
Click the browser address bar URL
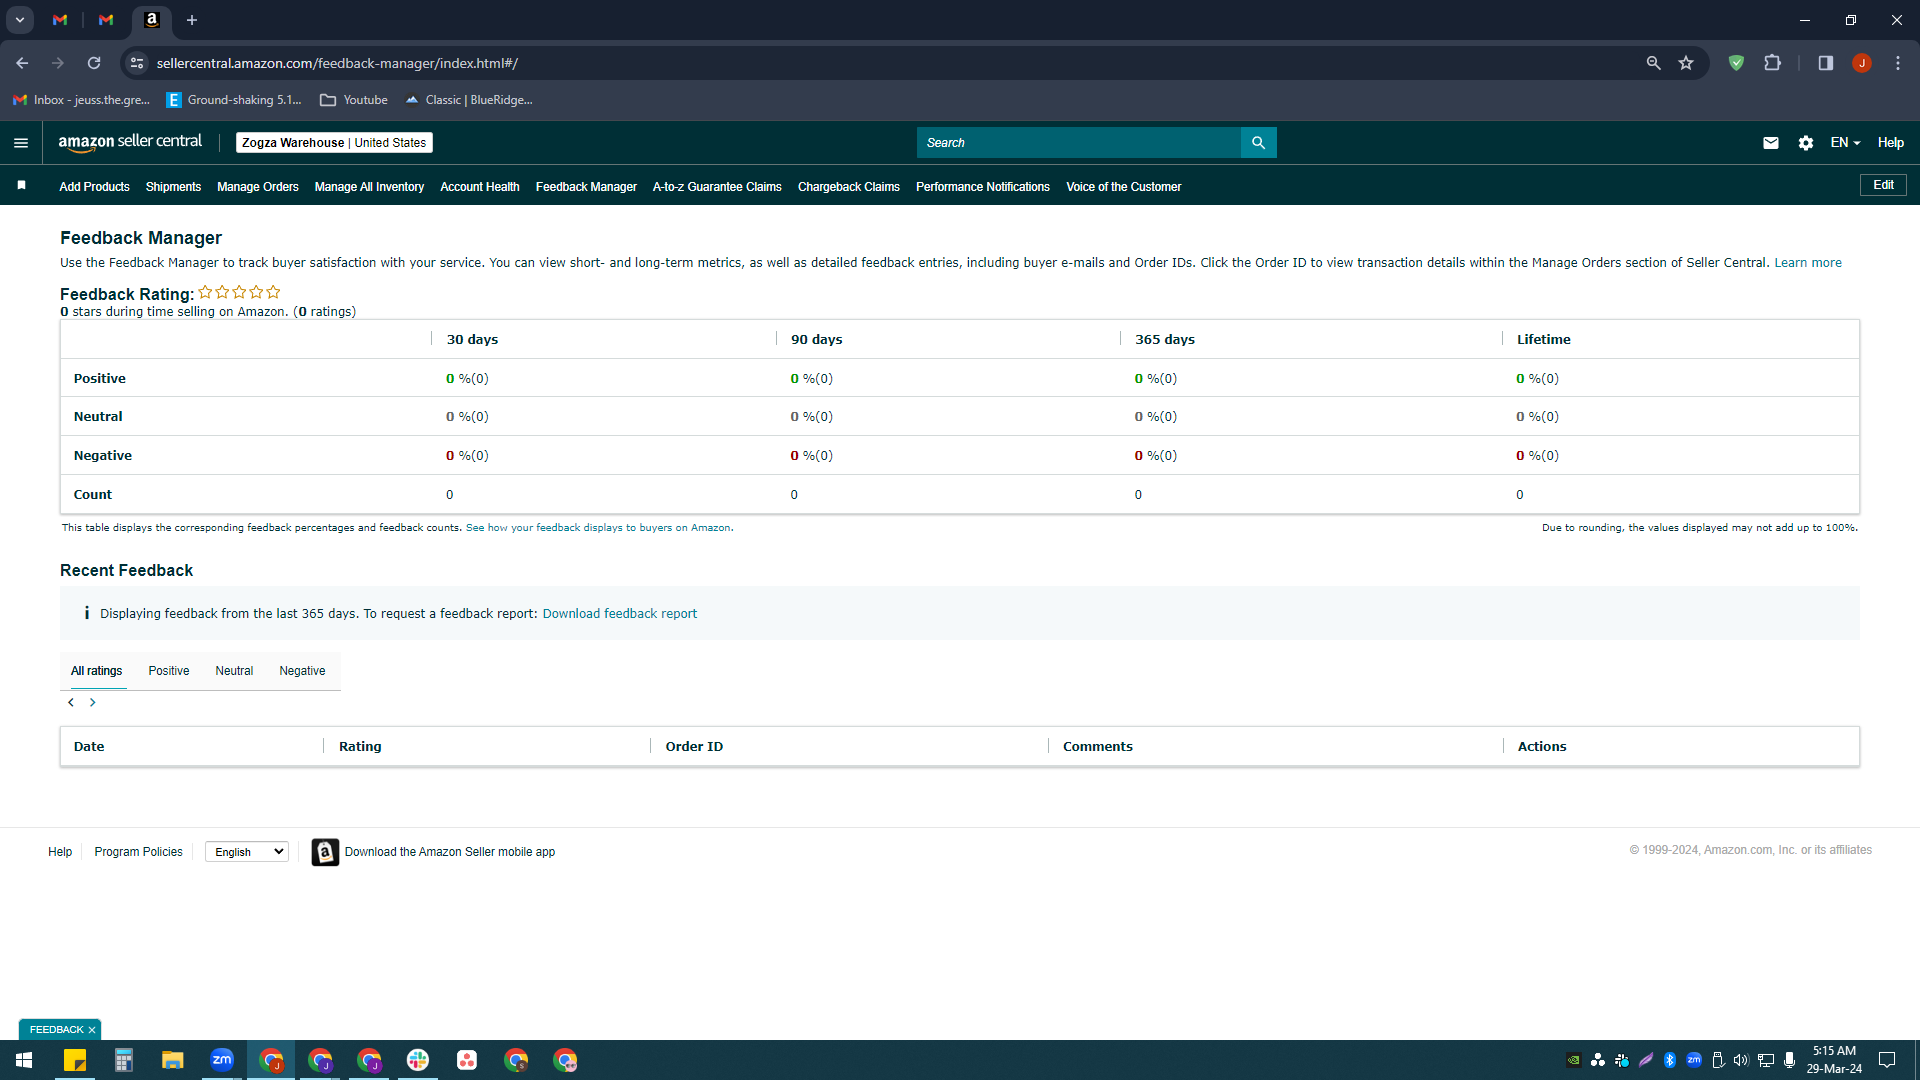pos(337,63)
